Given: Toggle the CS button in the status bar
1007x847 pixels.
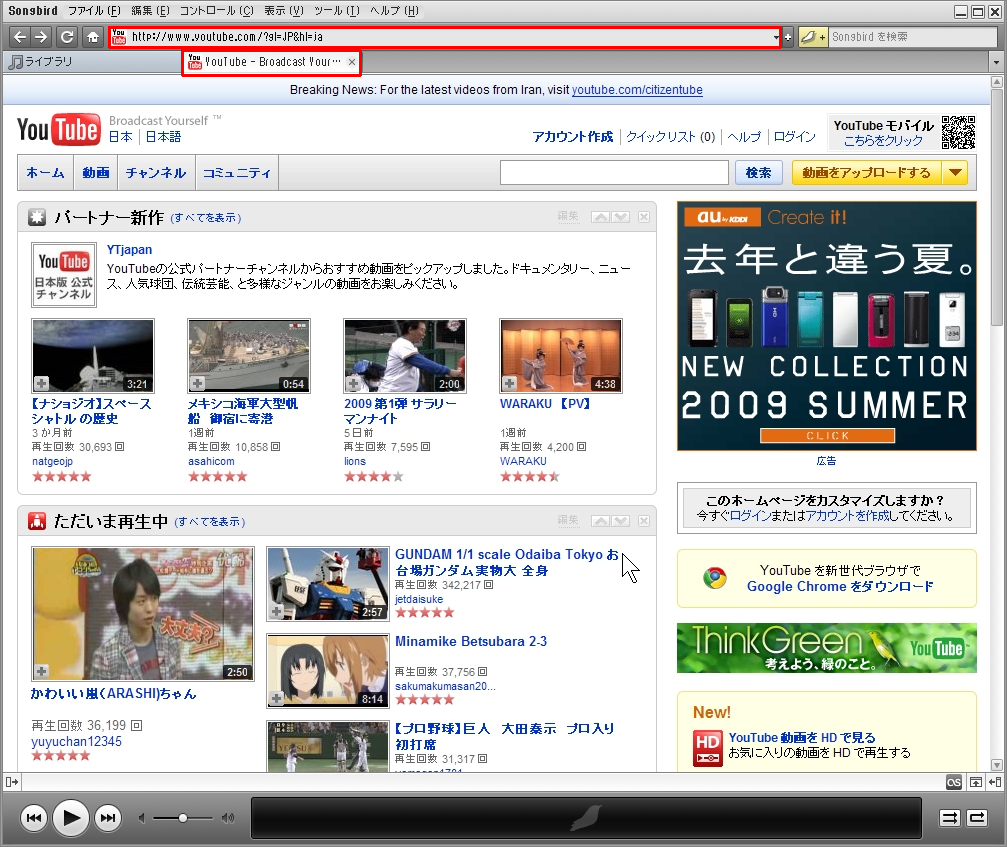Looking at the screenshot, I should pyautogui.click(x=954, y=782).
